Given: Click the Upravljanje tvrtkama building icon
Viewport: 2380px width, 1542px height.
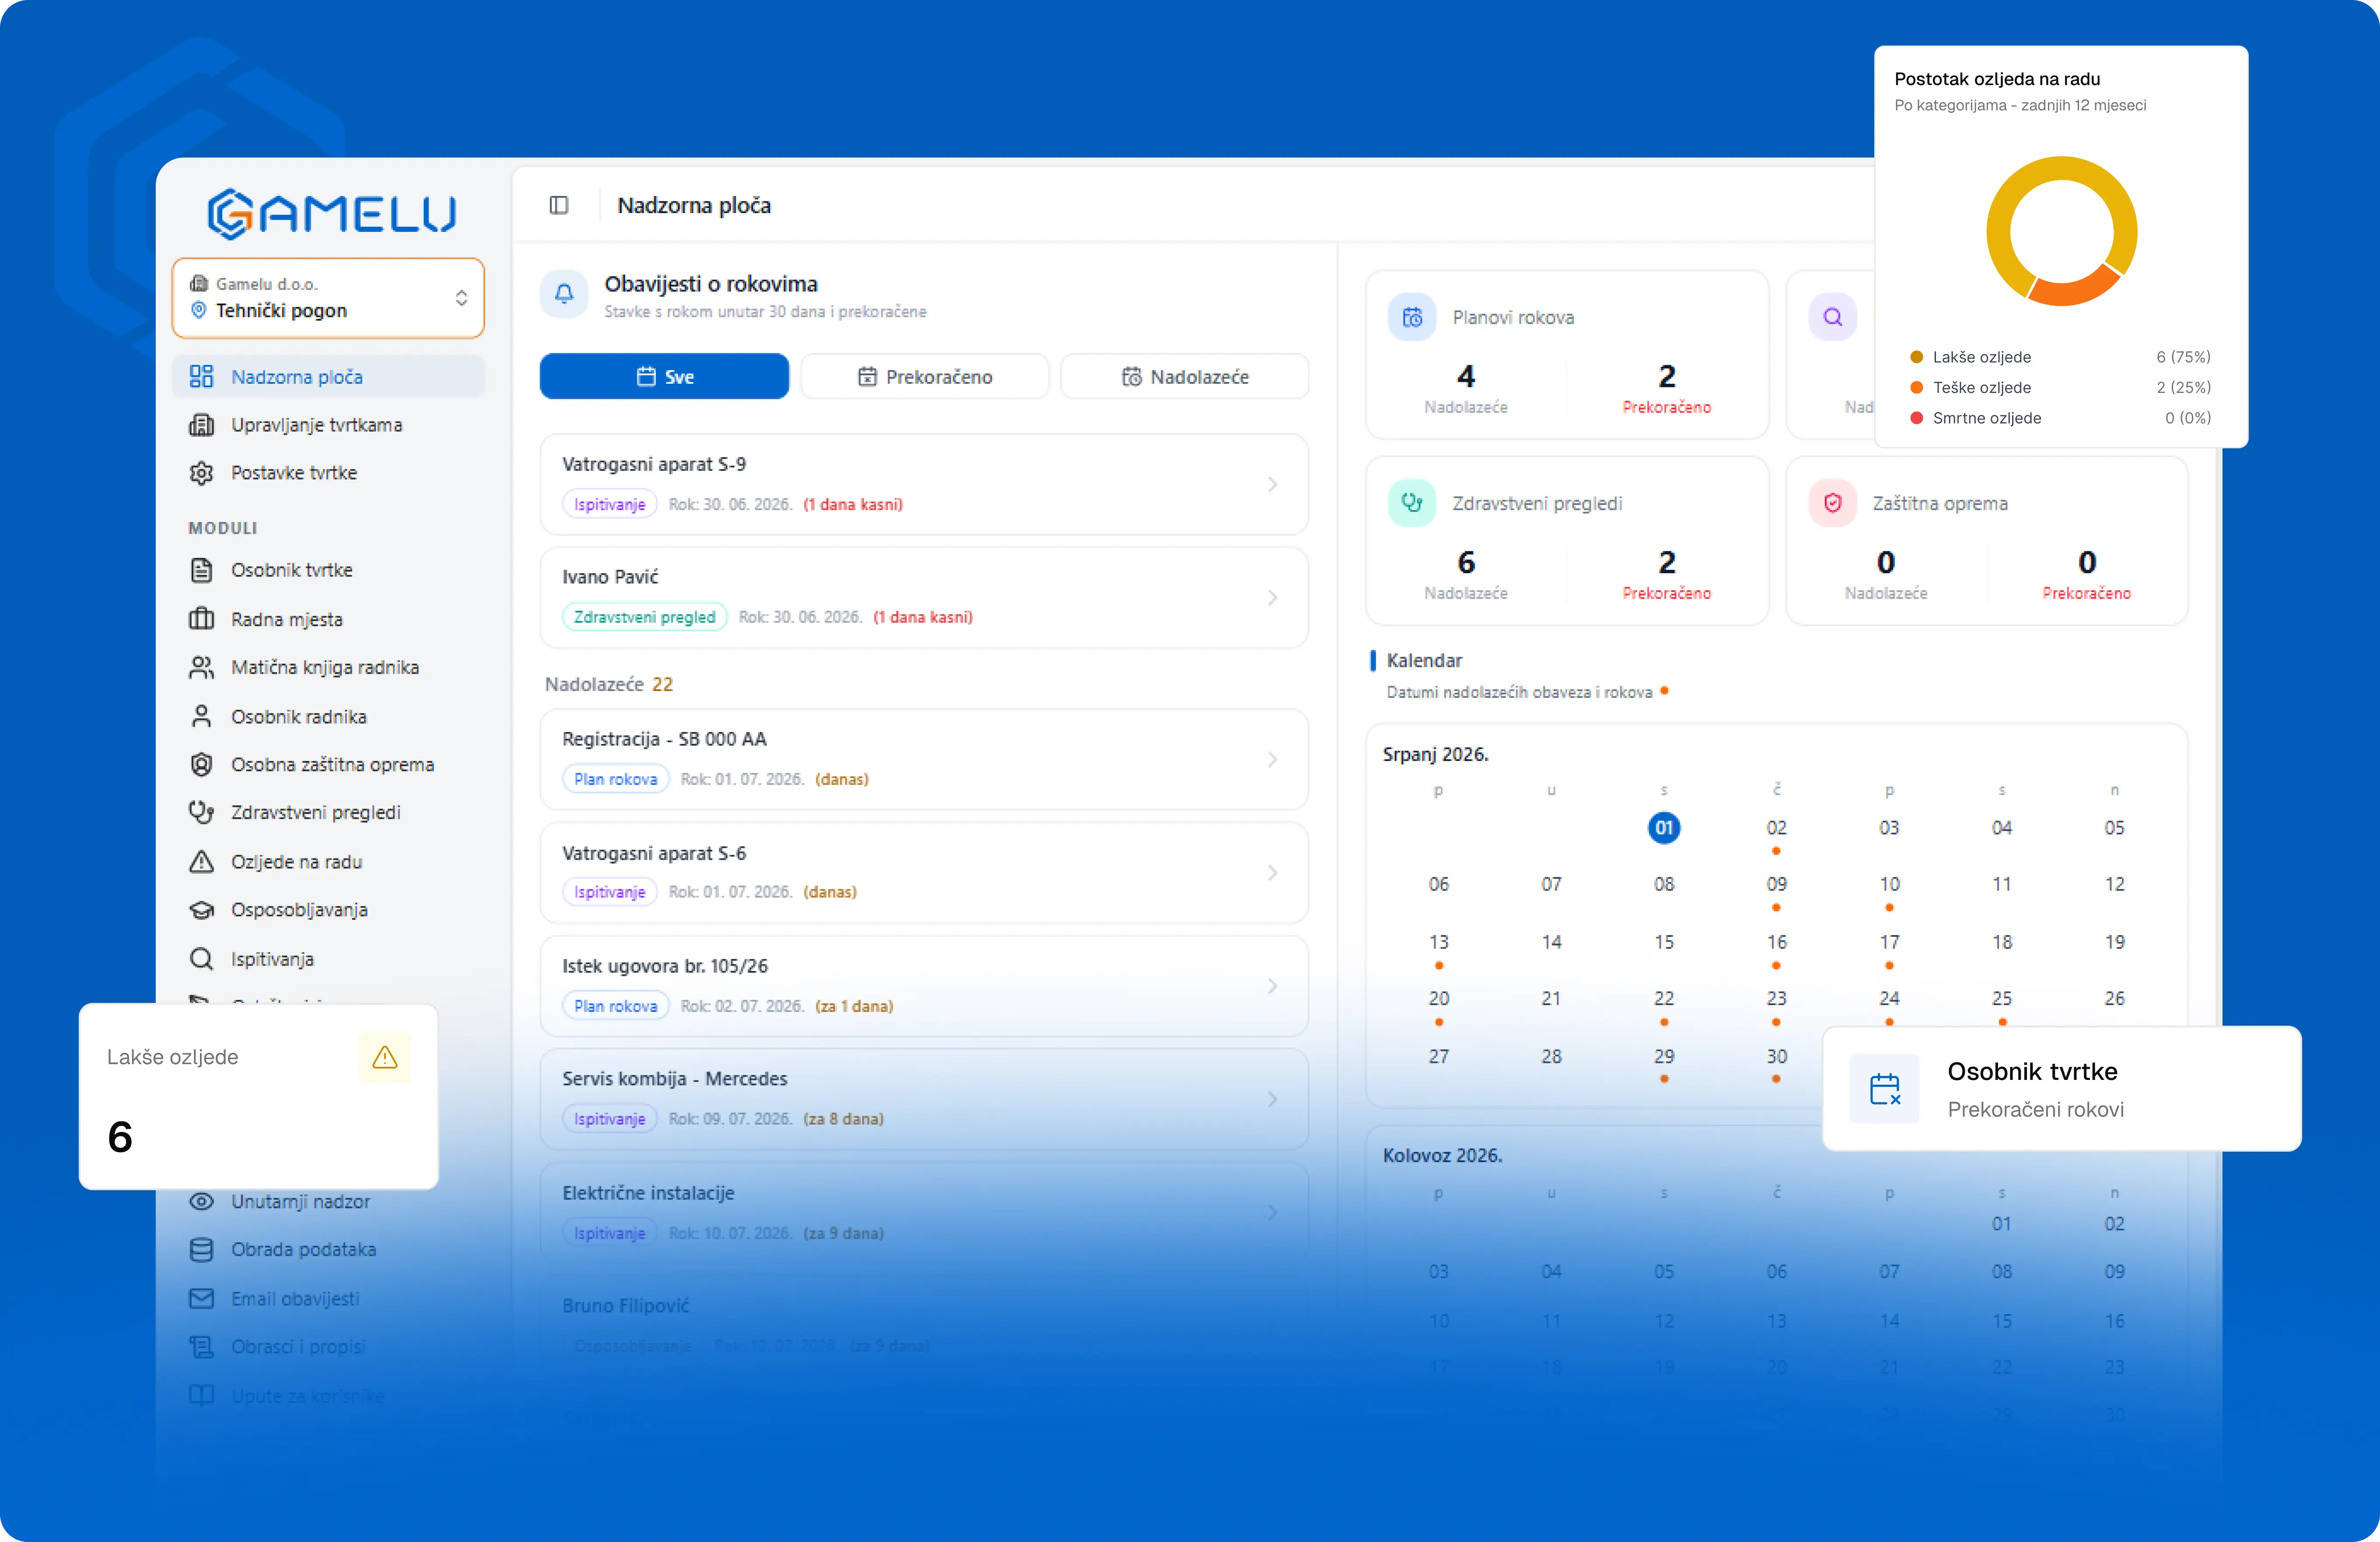Looking at the screenshot, I should tap(201, 425).
